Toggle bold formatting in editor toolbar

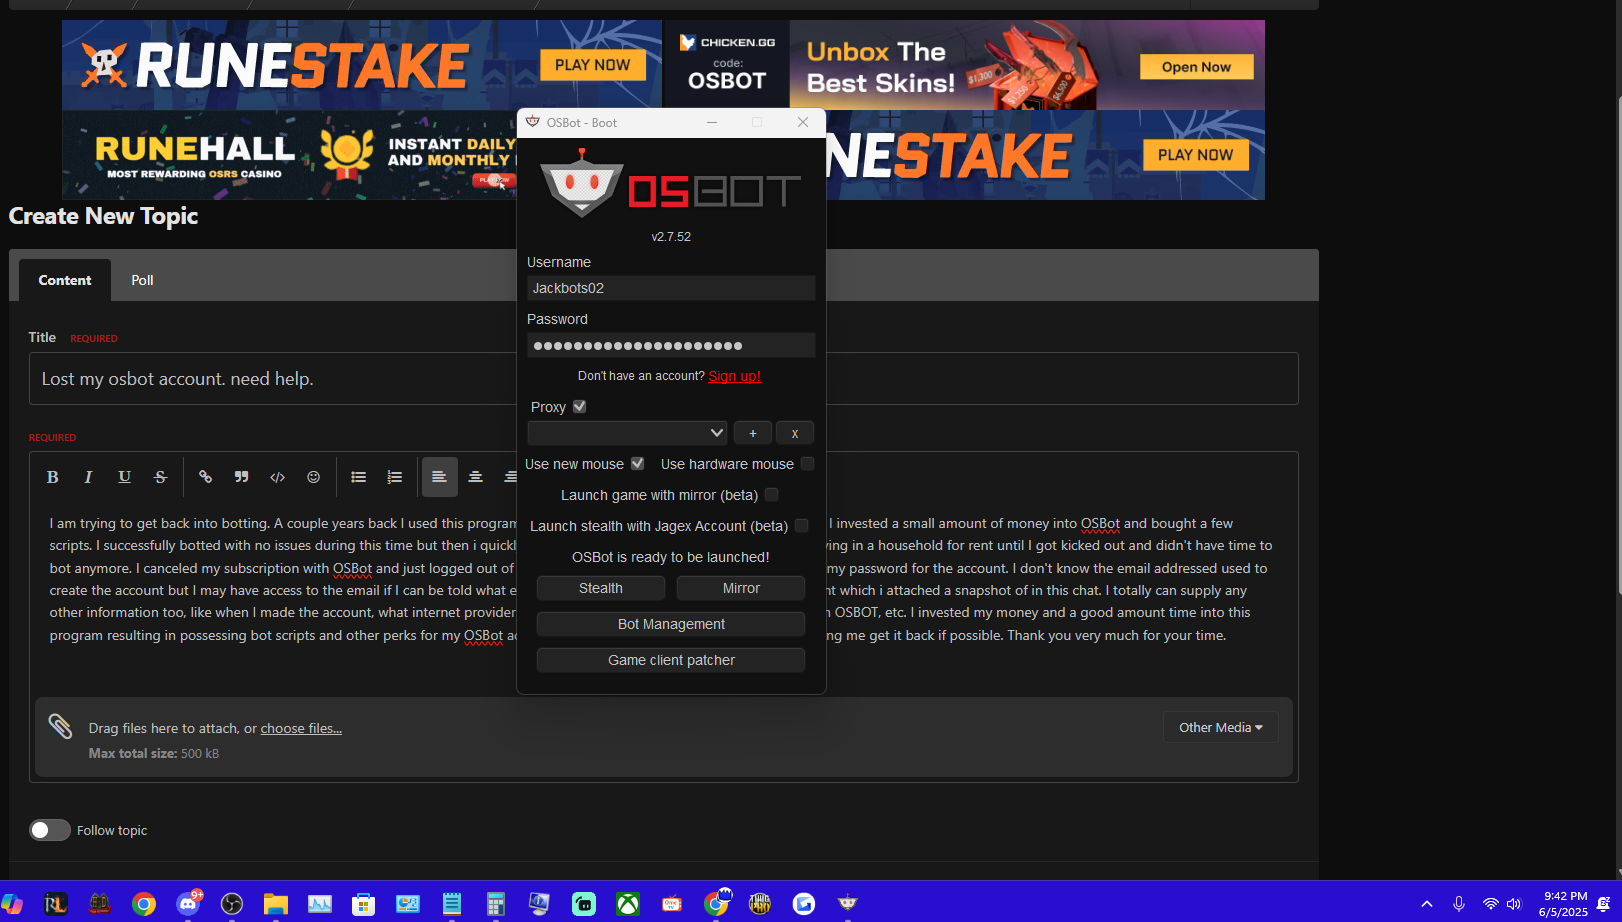[52, 477]
